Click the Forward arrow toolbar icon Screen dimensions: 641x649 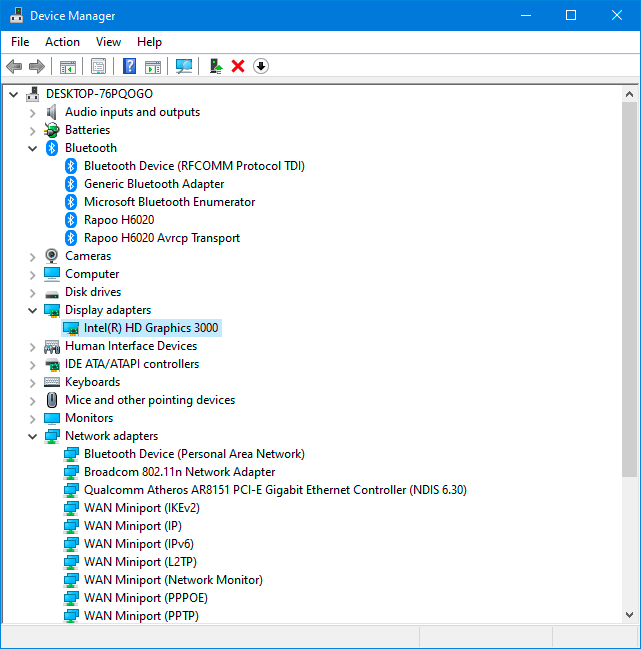click(37, 66)
